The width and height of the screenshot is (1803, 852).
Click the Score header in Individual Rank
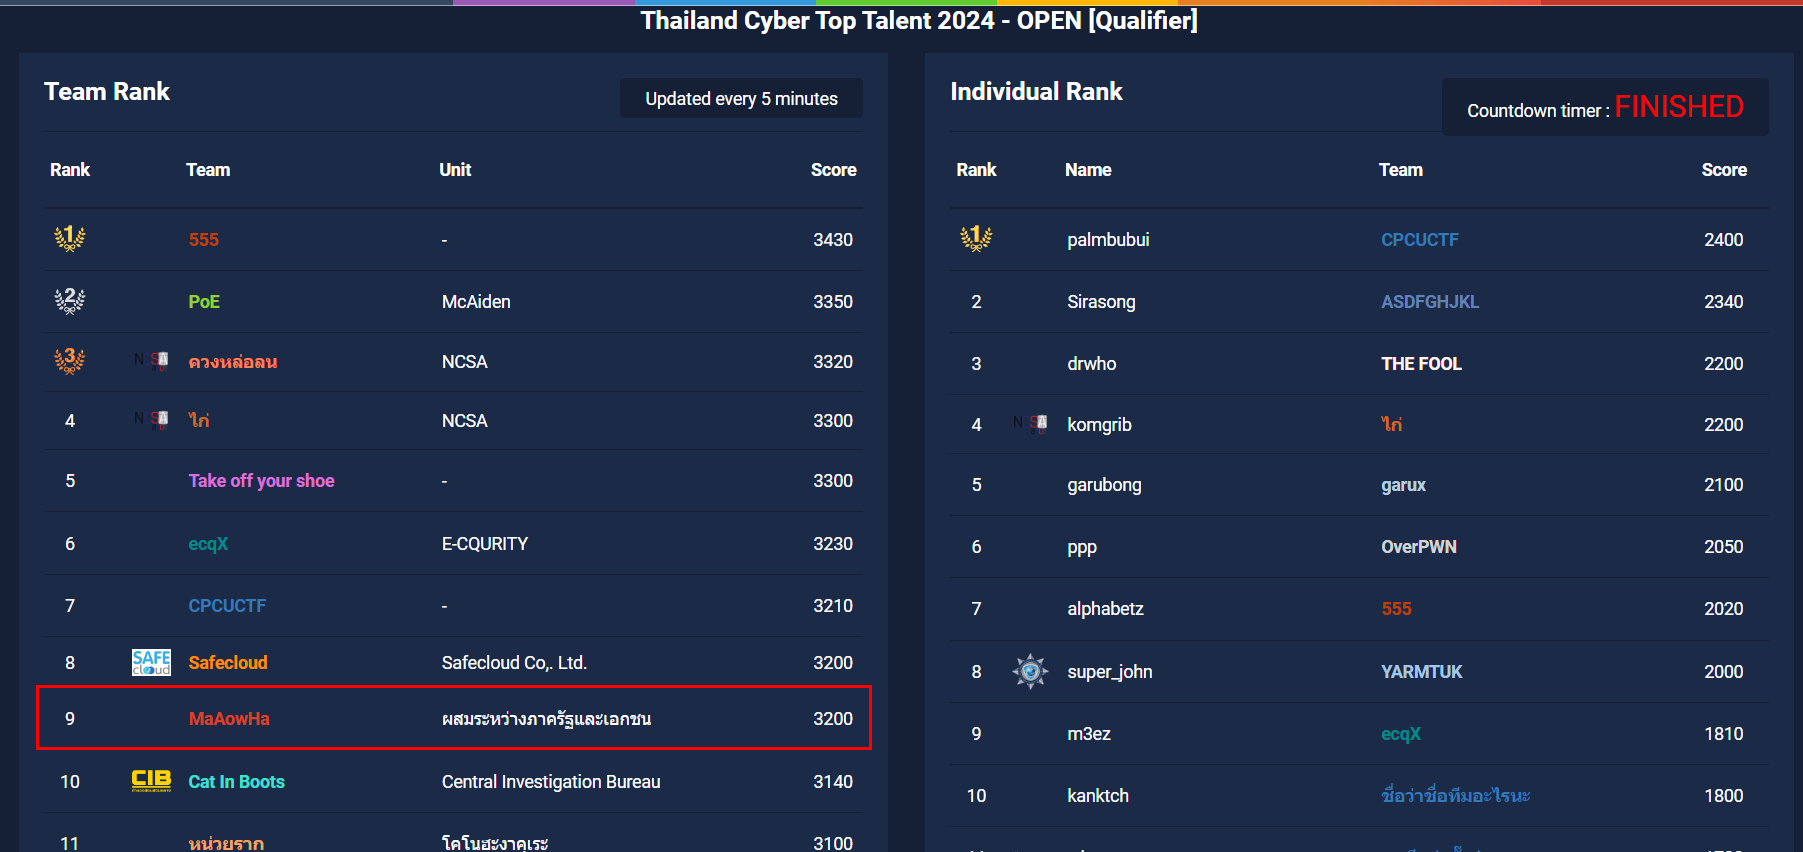click(1724, 170)
